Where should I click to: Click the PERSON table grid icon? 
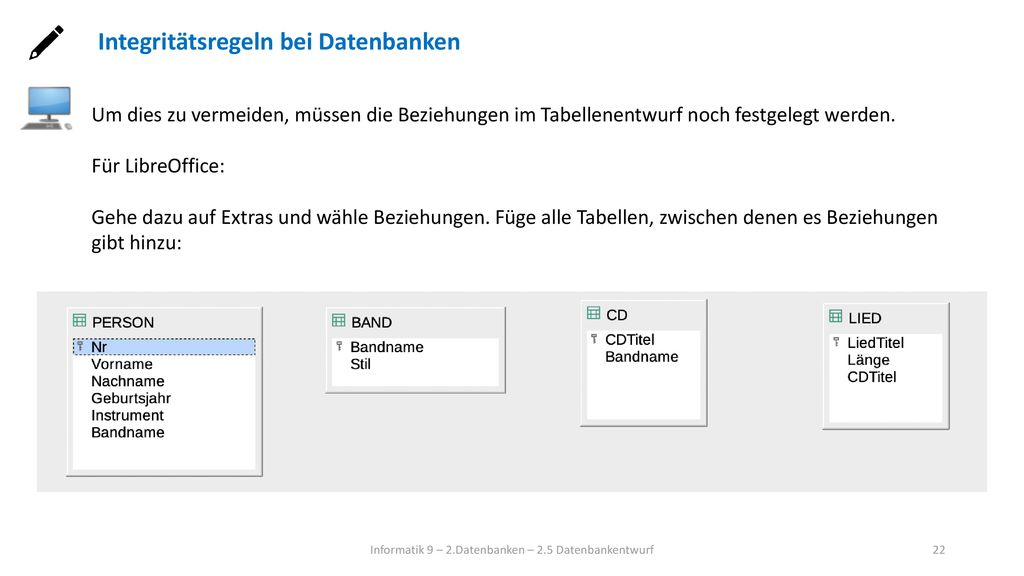click(x=80, y=321)
